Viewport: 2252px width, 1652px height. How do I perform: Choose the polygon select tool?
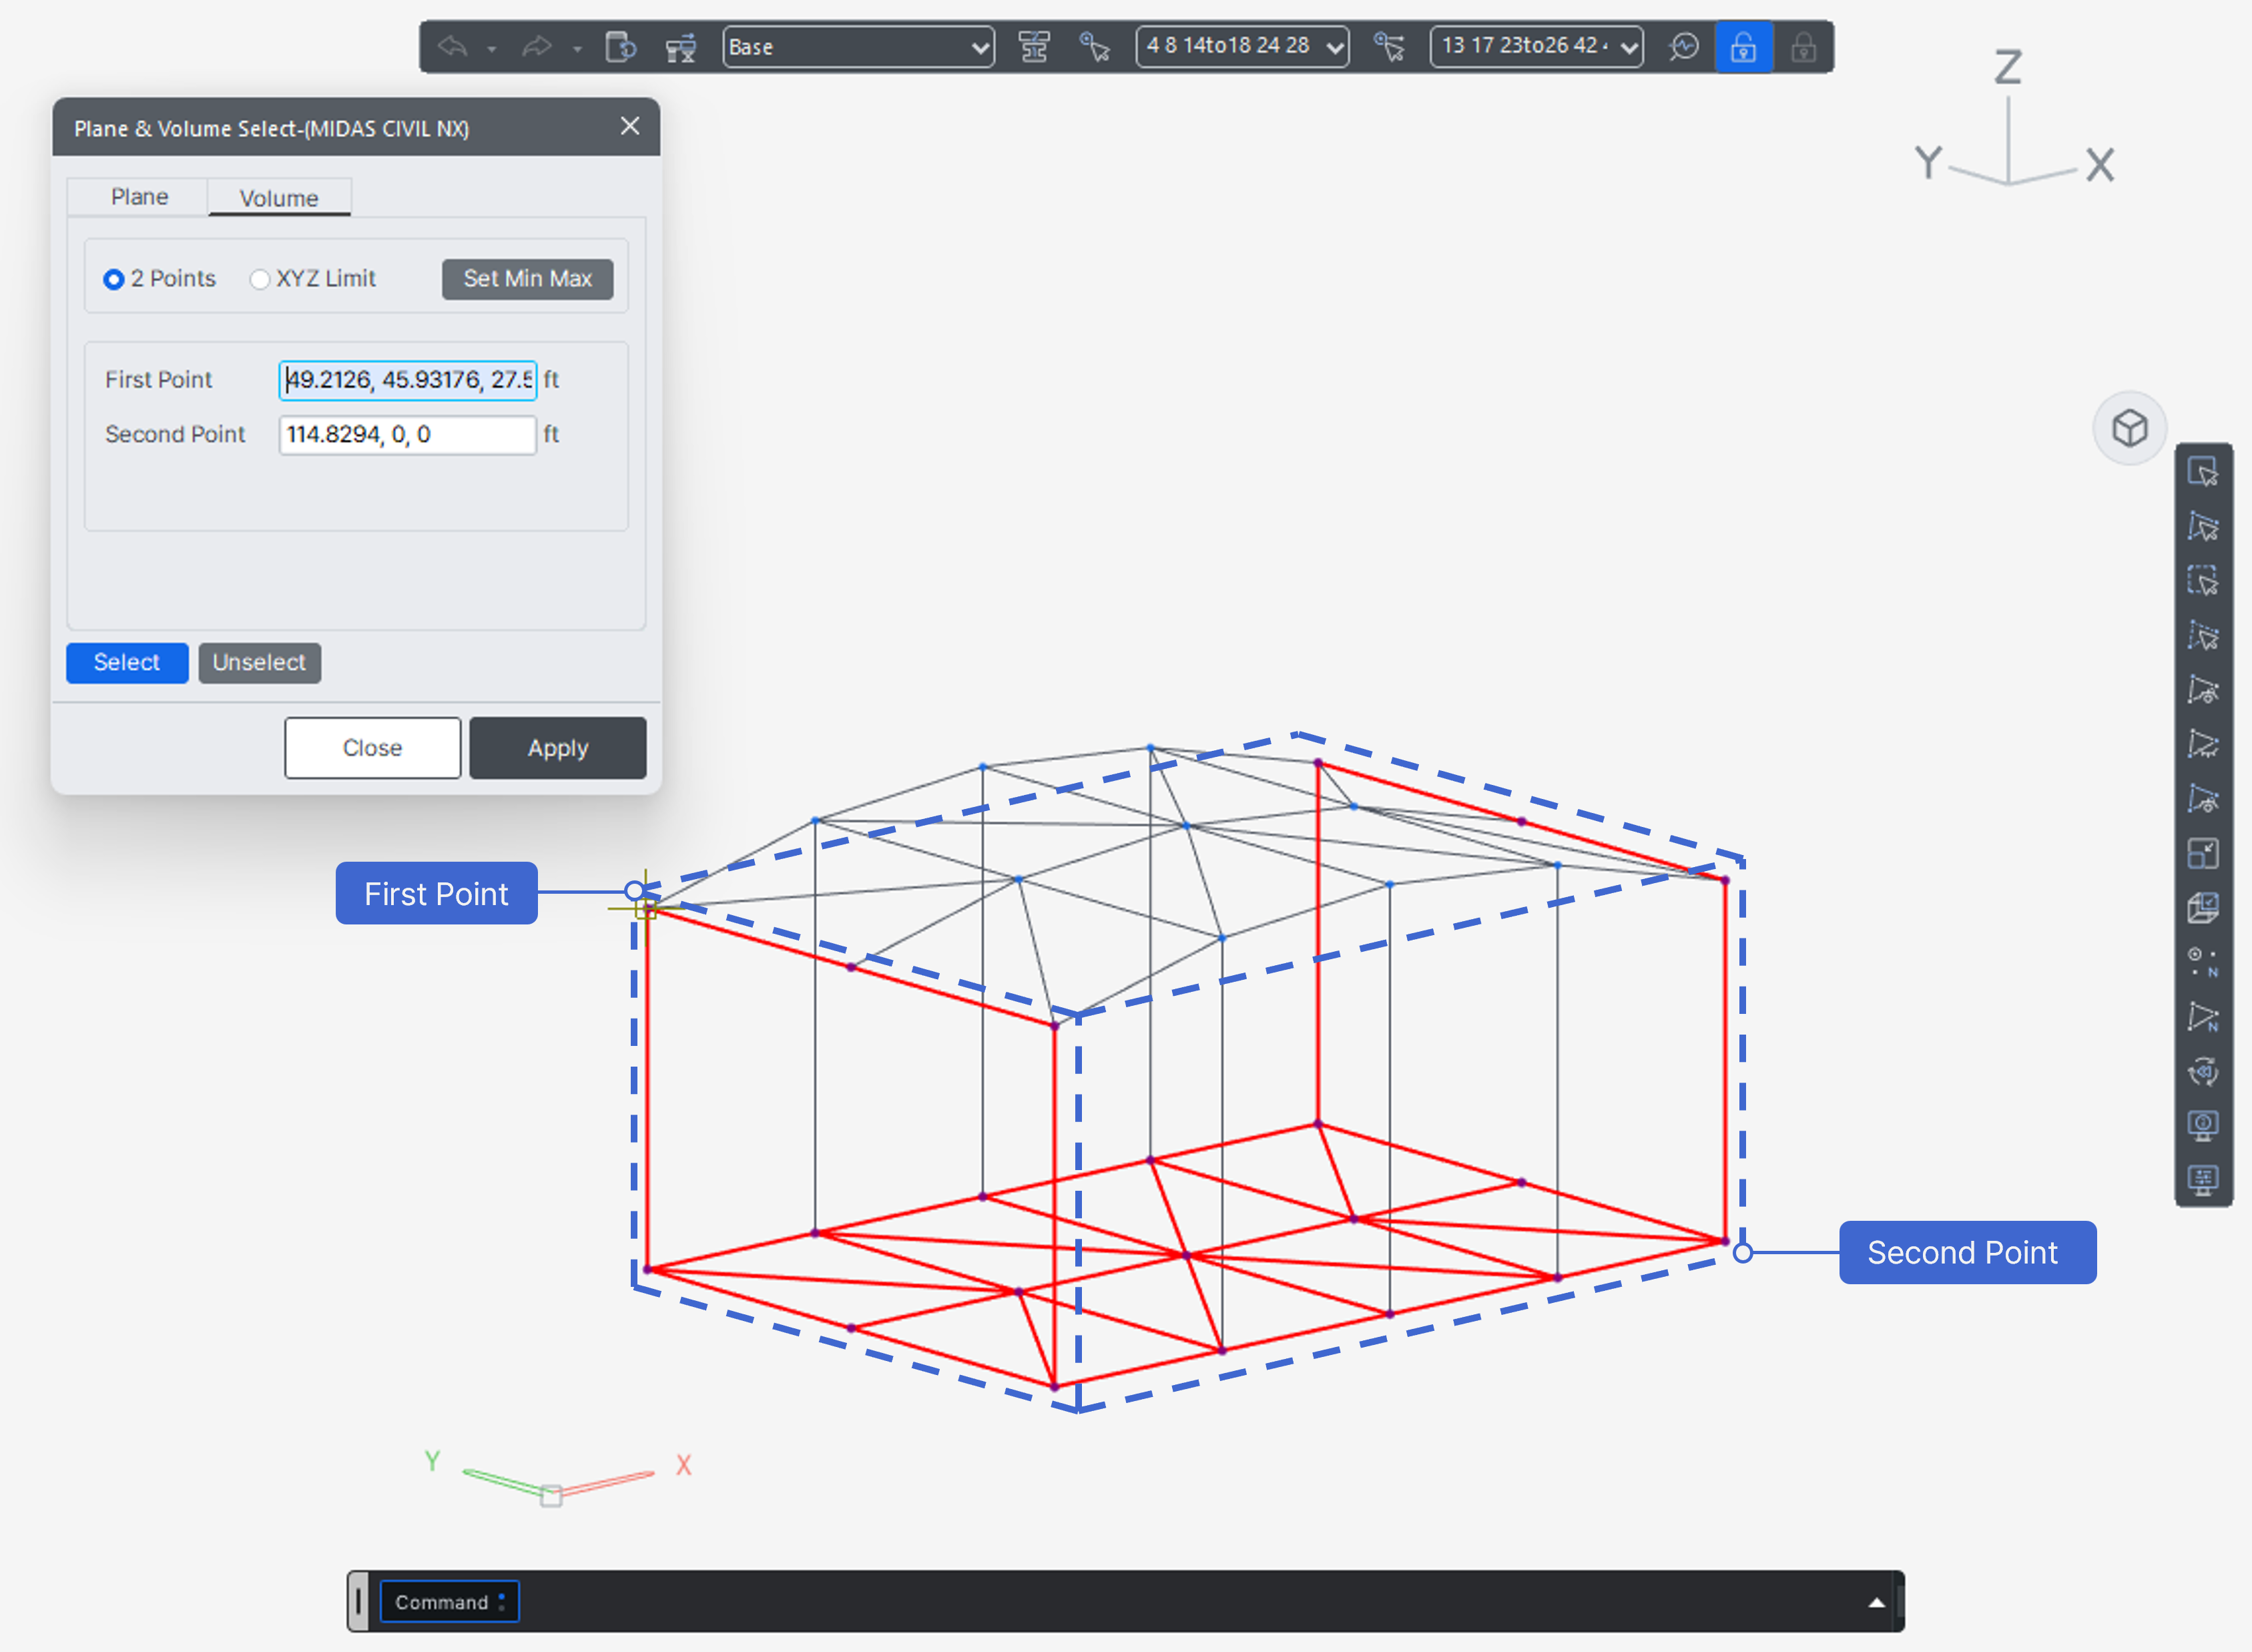pyautogui.click(x=2202, y=526)
